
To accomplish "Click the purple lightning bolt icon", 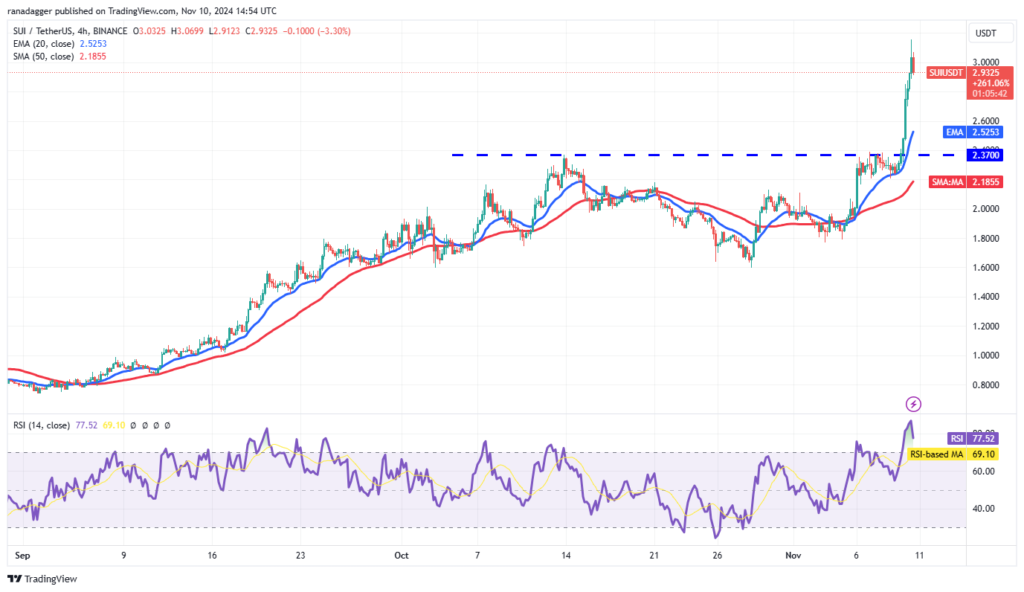I will 912,404.
